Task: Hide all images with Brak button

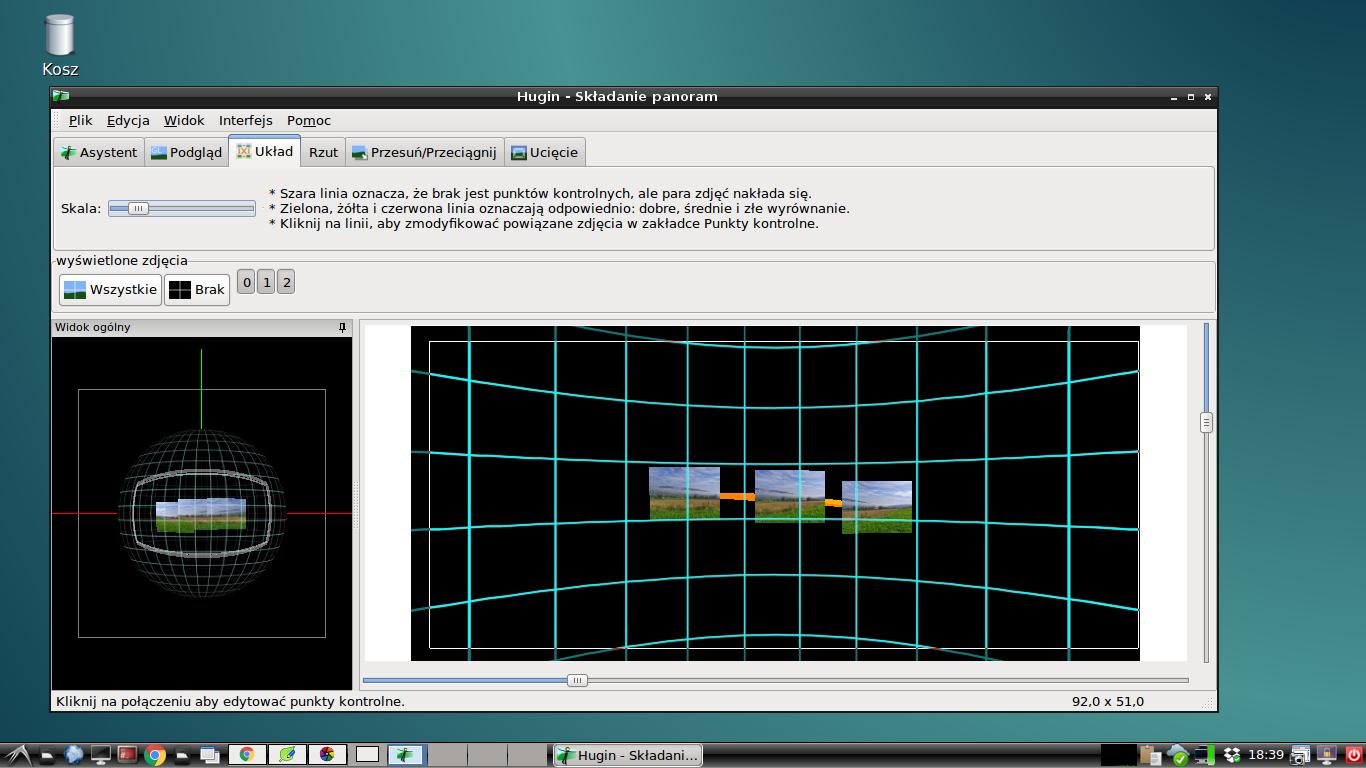Action: 197,290
